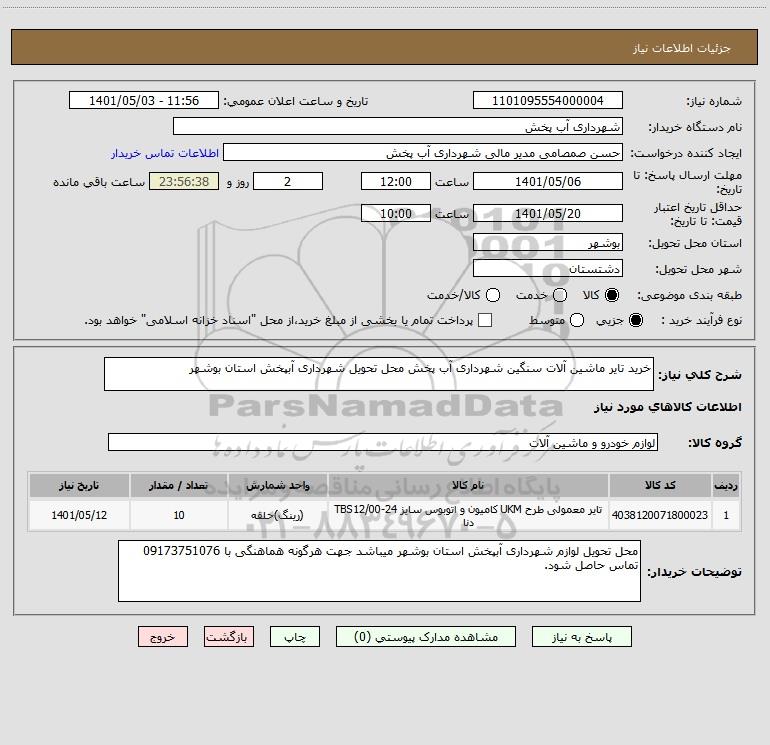Click the شرح کلی نیاز label

point(700,375)
